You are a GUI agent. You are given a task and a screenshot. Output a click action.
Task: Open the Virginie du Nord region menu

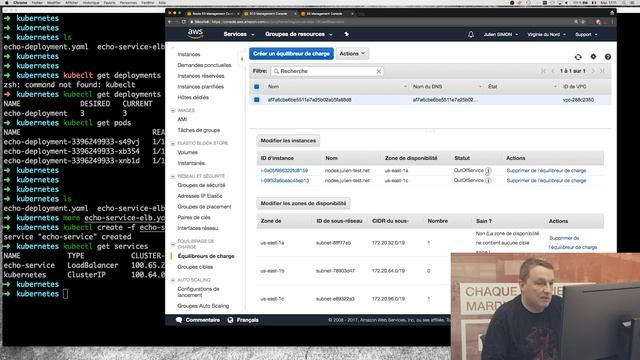[x=547, y=35]
